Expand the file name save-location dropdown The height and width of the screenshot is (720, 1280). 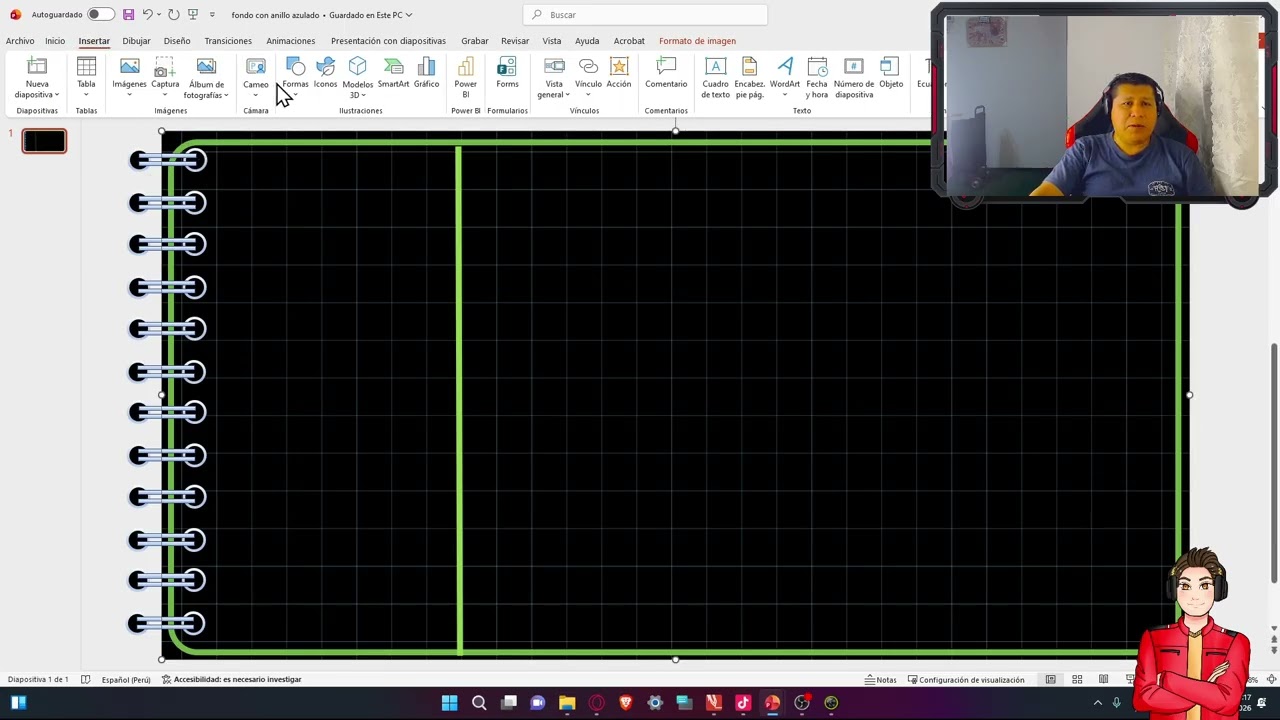[x=409, y=15]
